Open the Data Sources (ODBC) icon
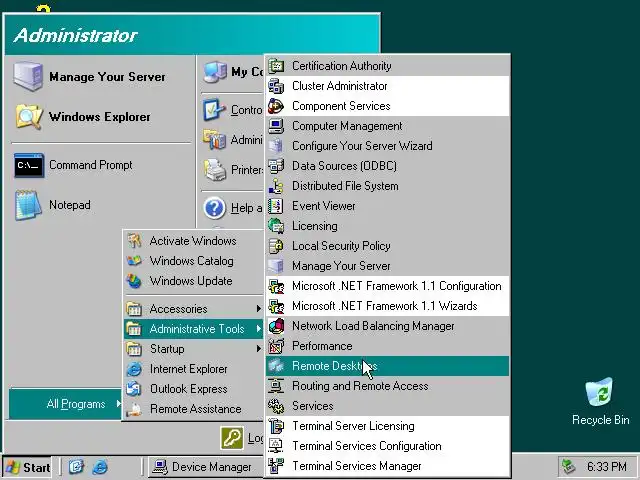This screenshot has height=480, width=640. [x=276, y=166]
